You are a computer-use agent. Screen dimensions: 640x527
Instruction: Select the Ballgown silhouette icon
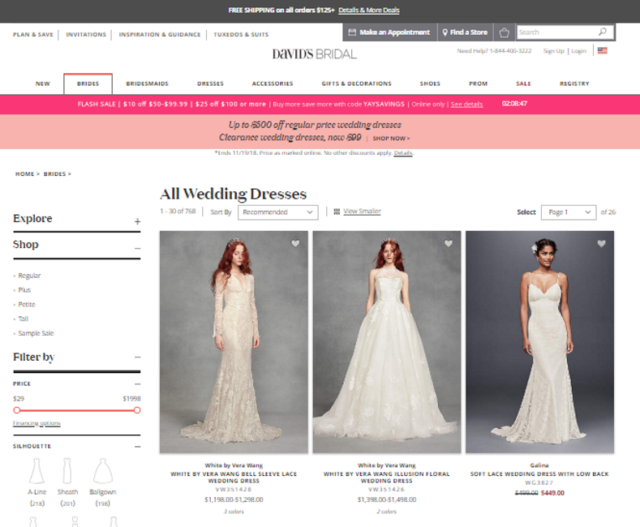click(101, 472)
